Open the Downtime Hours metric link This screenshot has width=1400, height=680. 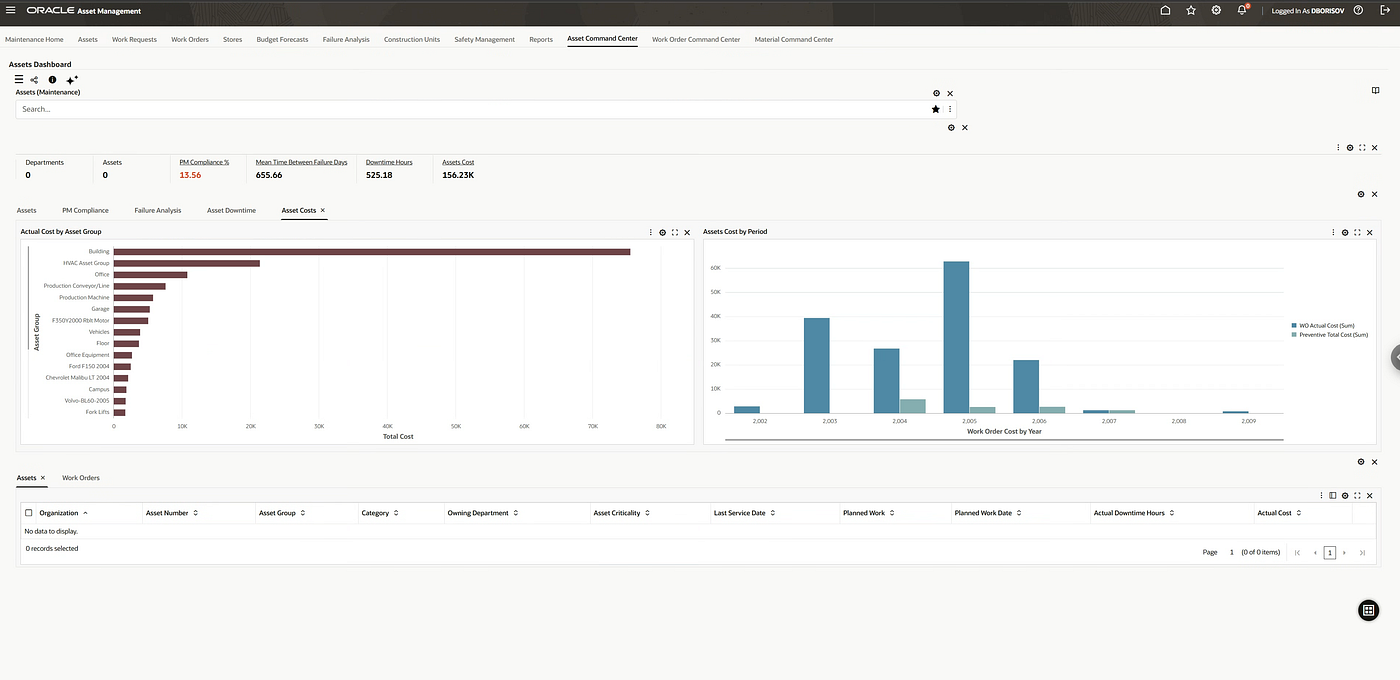[x=389, y=162]
